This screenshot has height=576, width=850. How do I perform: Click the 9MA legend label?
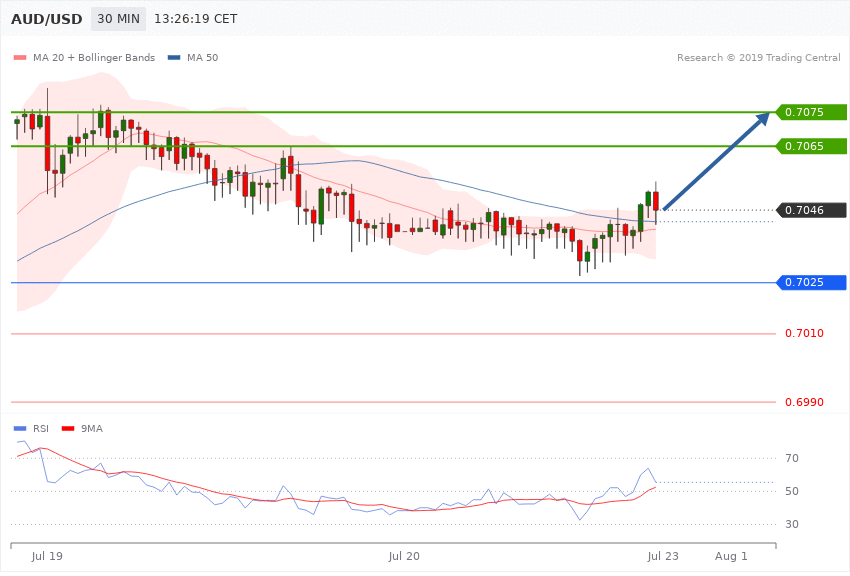point(92,429)
